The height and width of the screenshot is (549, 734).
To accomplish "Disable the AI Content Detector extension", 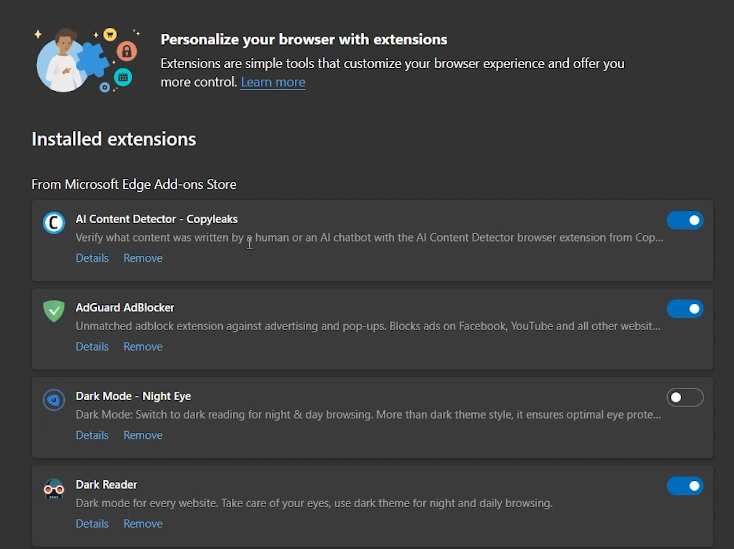I will pyautogui.click(x=685, y=220).
